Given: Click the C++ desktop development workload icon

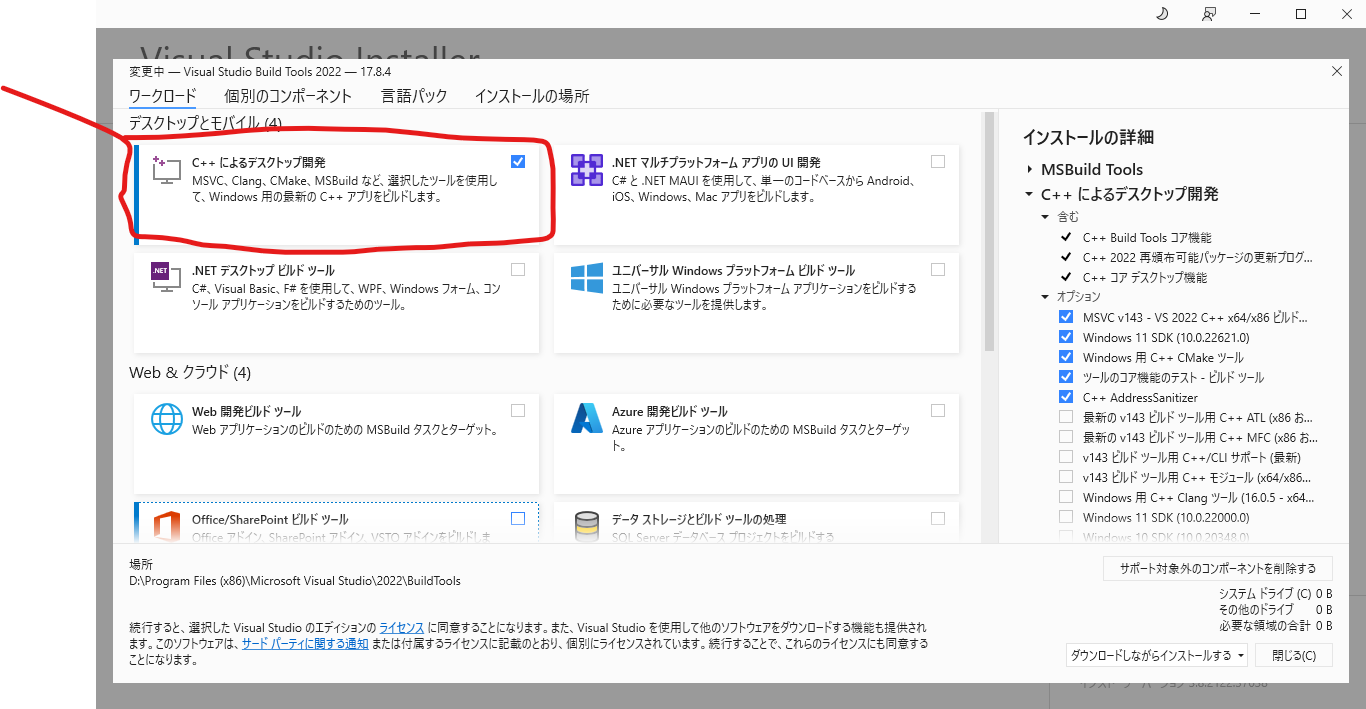Looking at the screenshot, I should click(x=166, y=170).
